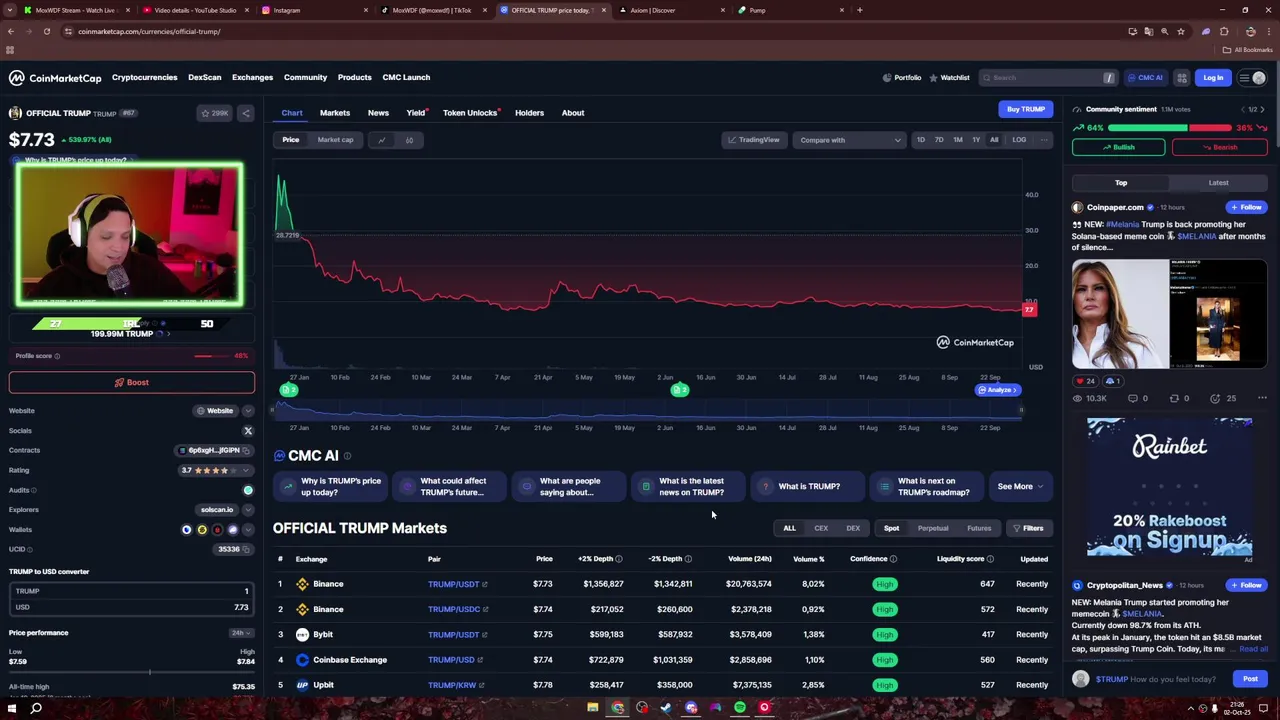1280x720 pixels.
Task: Click the chart range navigator bar
Action: pyautogui.click(x=648, y=410)
